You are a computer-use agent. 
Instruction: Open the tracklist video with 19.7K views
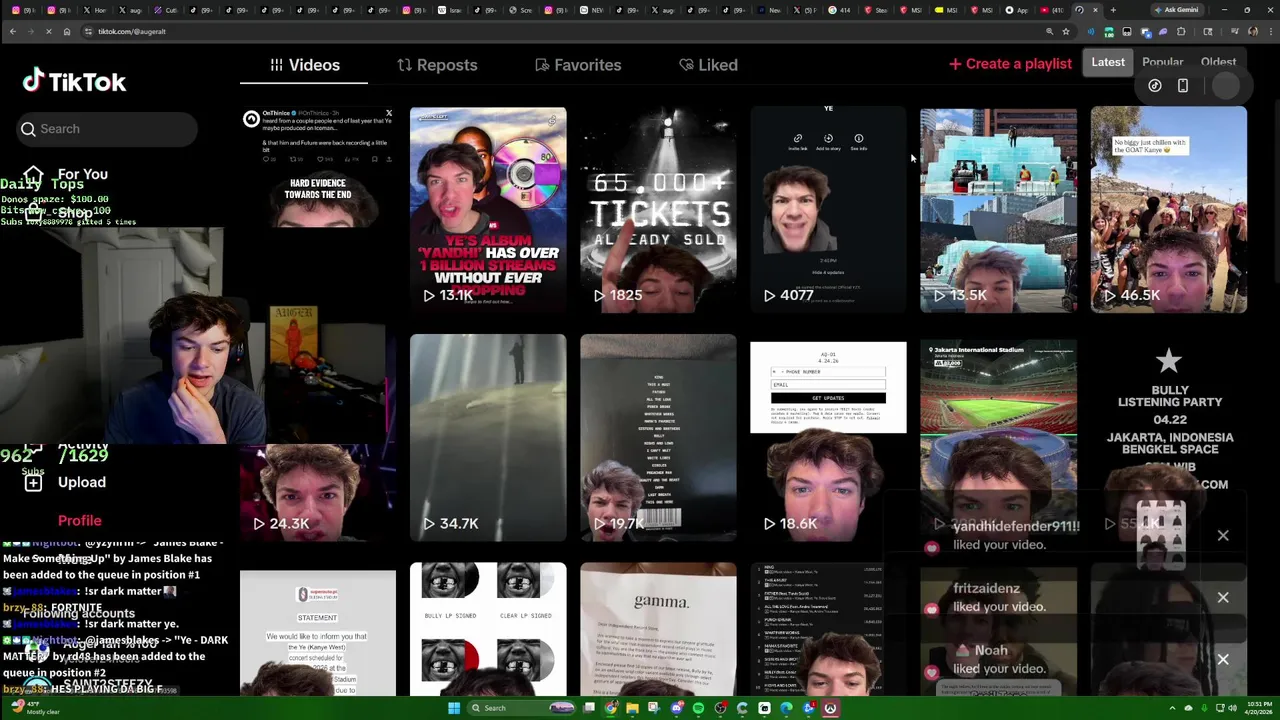tap(658, 438)
